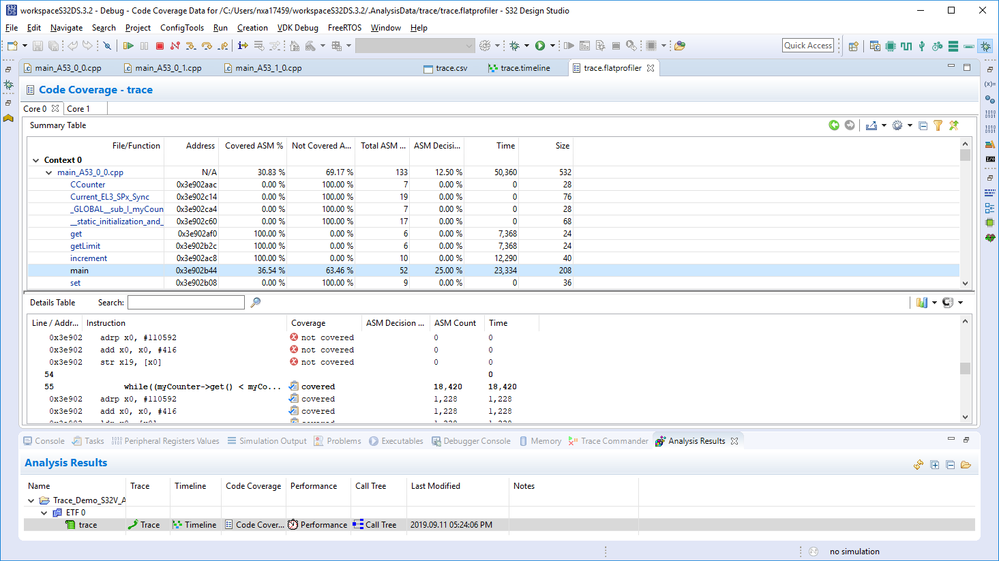Click the Details Table Search input field
This screenshot has width=999, height=561.
pyautogui.click(x=185, y=302)
